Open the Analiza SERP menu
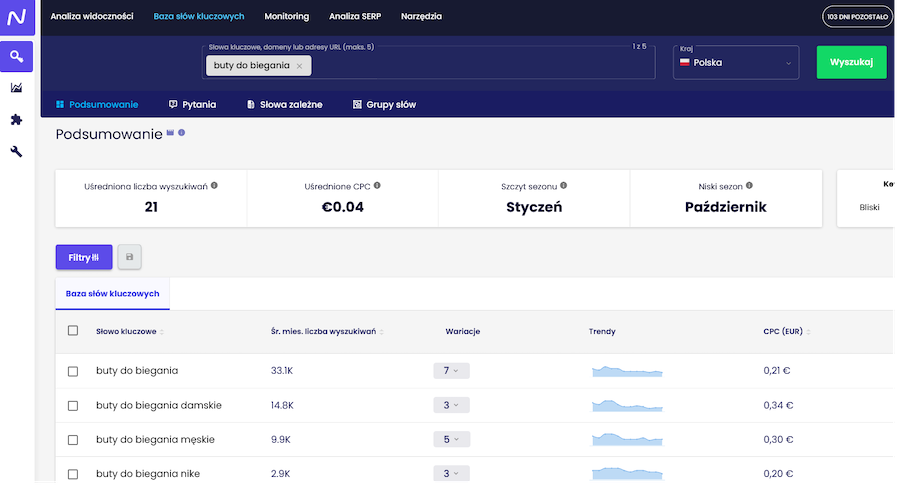The width and height of the screenshot is (900, 486). coord(355,16)
